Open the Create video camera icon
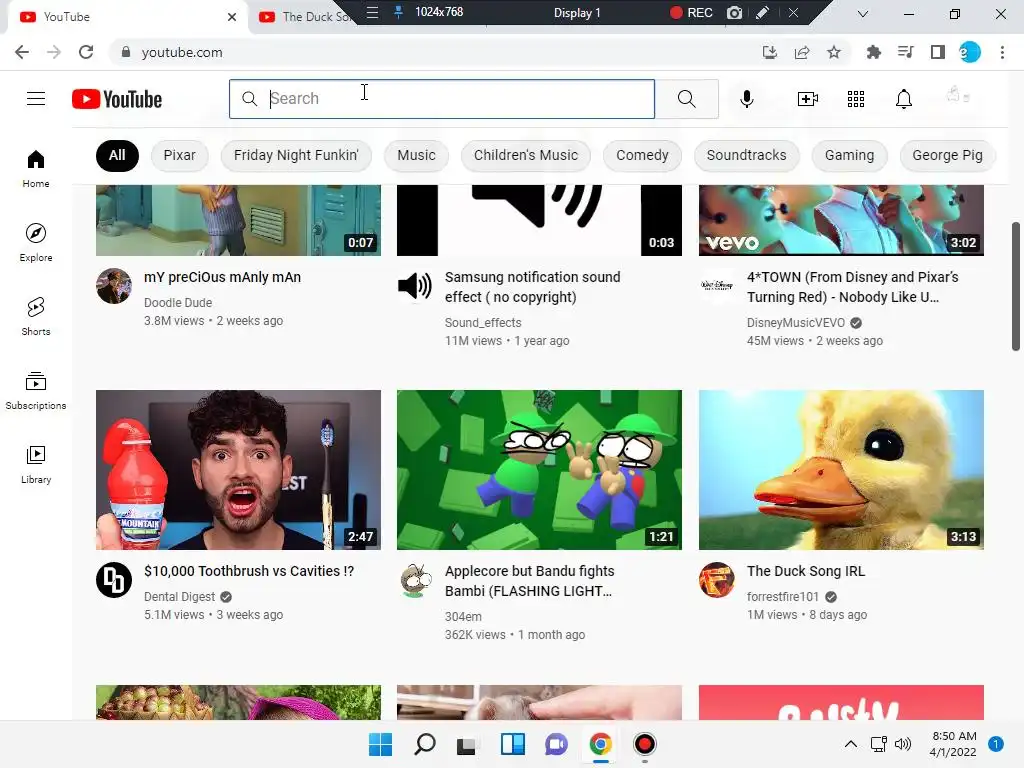Image resolution: width=1024 pixels, height=768 pixels. 808,99
